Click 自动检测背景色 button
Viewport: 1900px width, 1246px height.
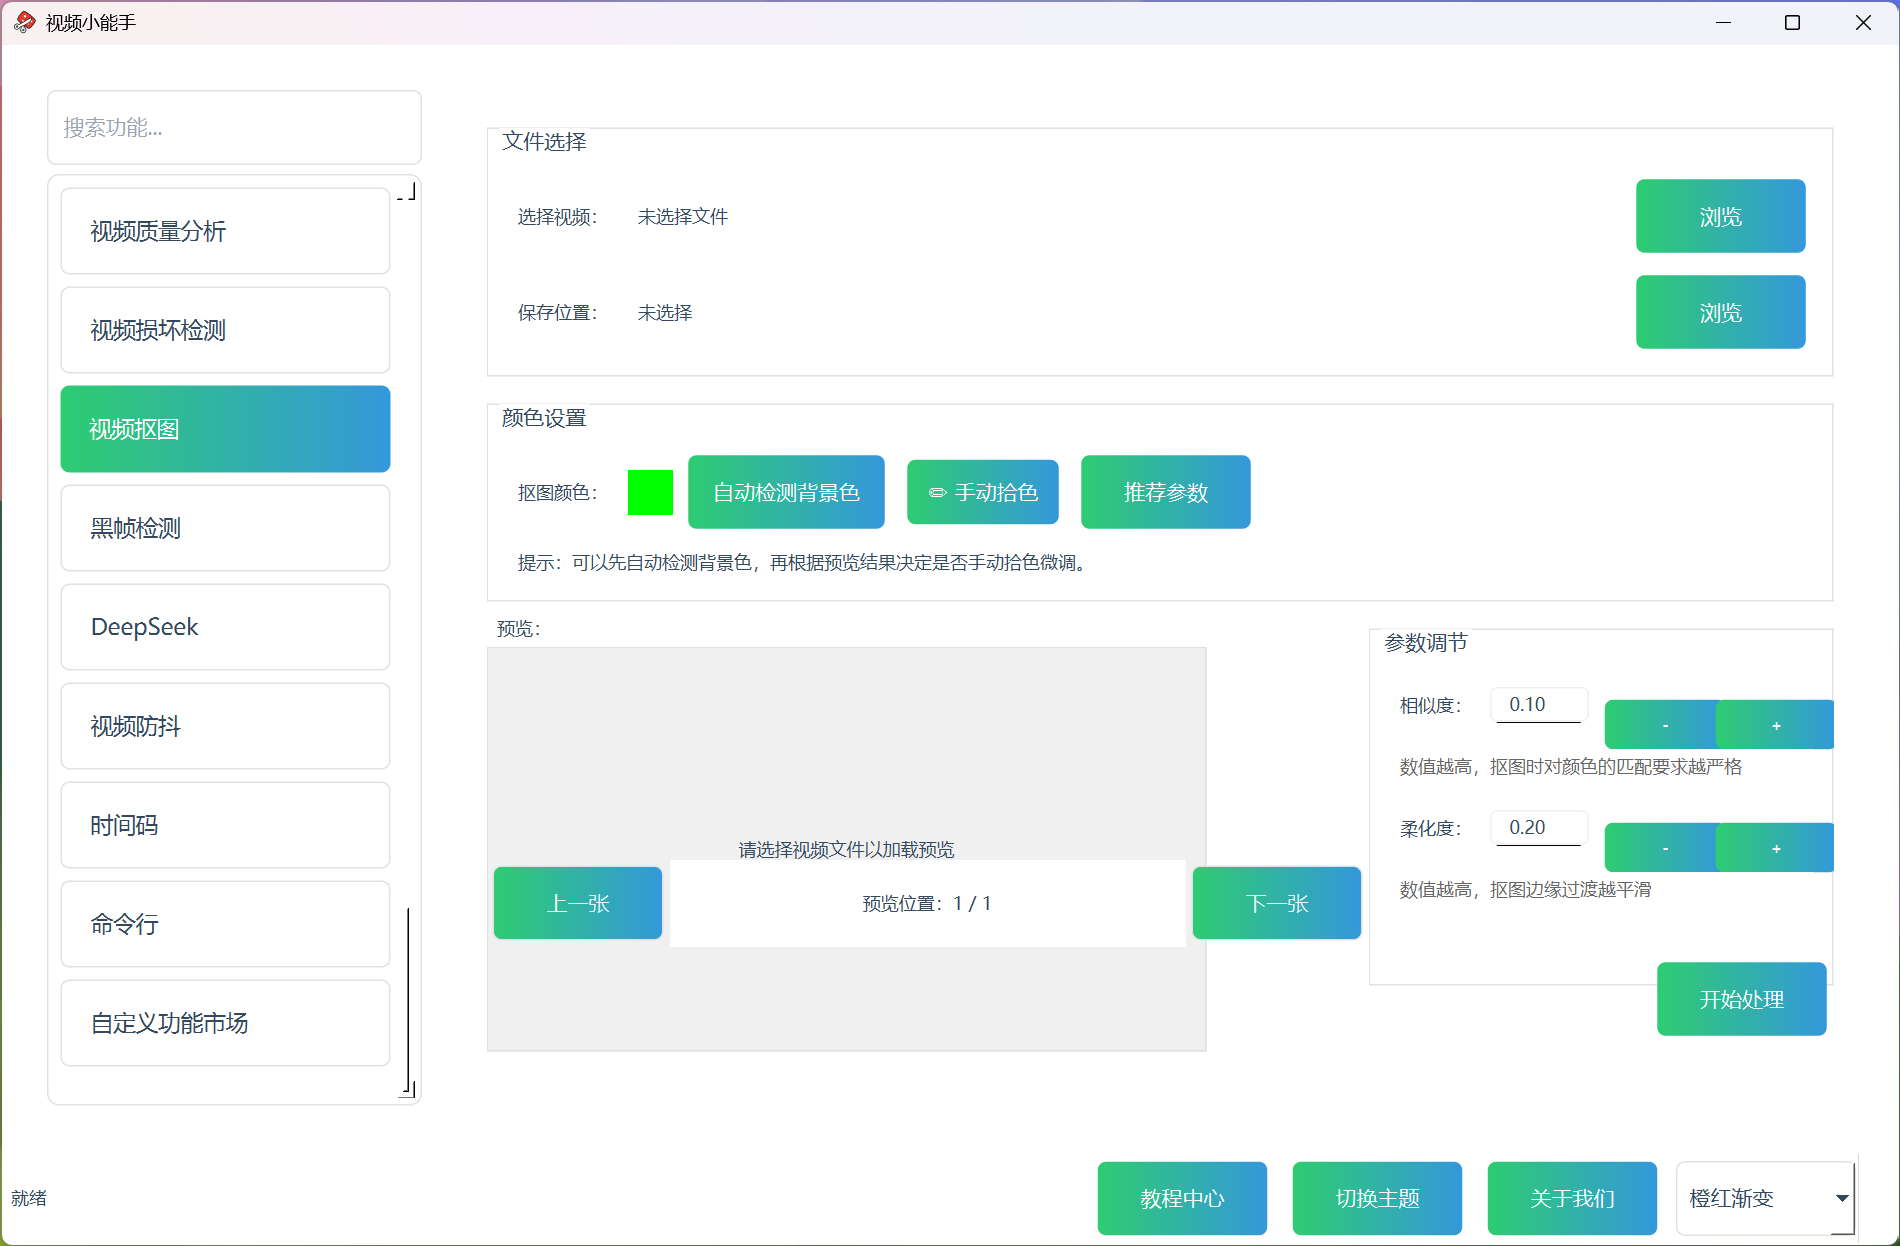(x=786, y=492)
